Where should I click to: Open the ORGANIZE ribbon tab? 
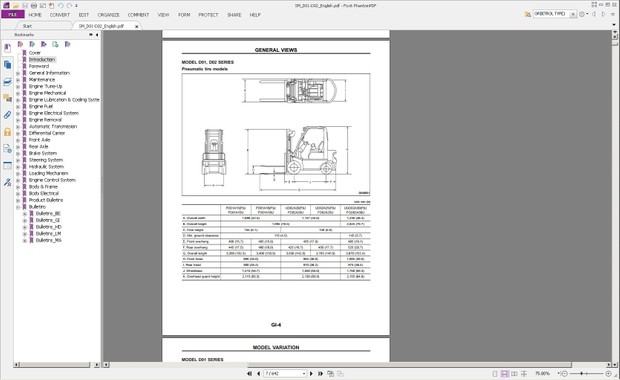click(108, 15)
